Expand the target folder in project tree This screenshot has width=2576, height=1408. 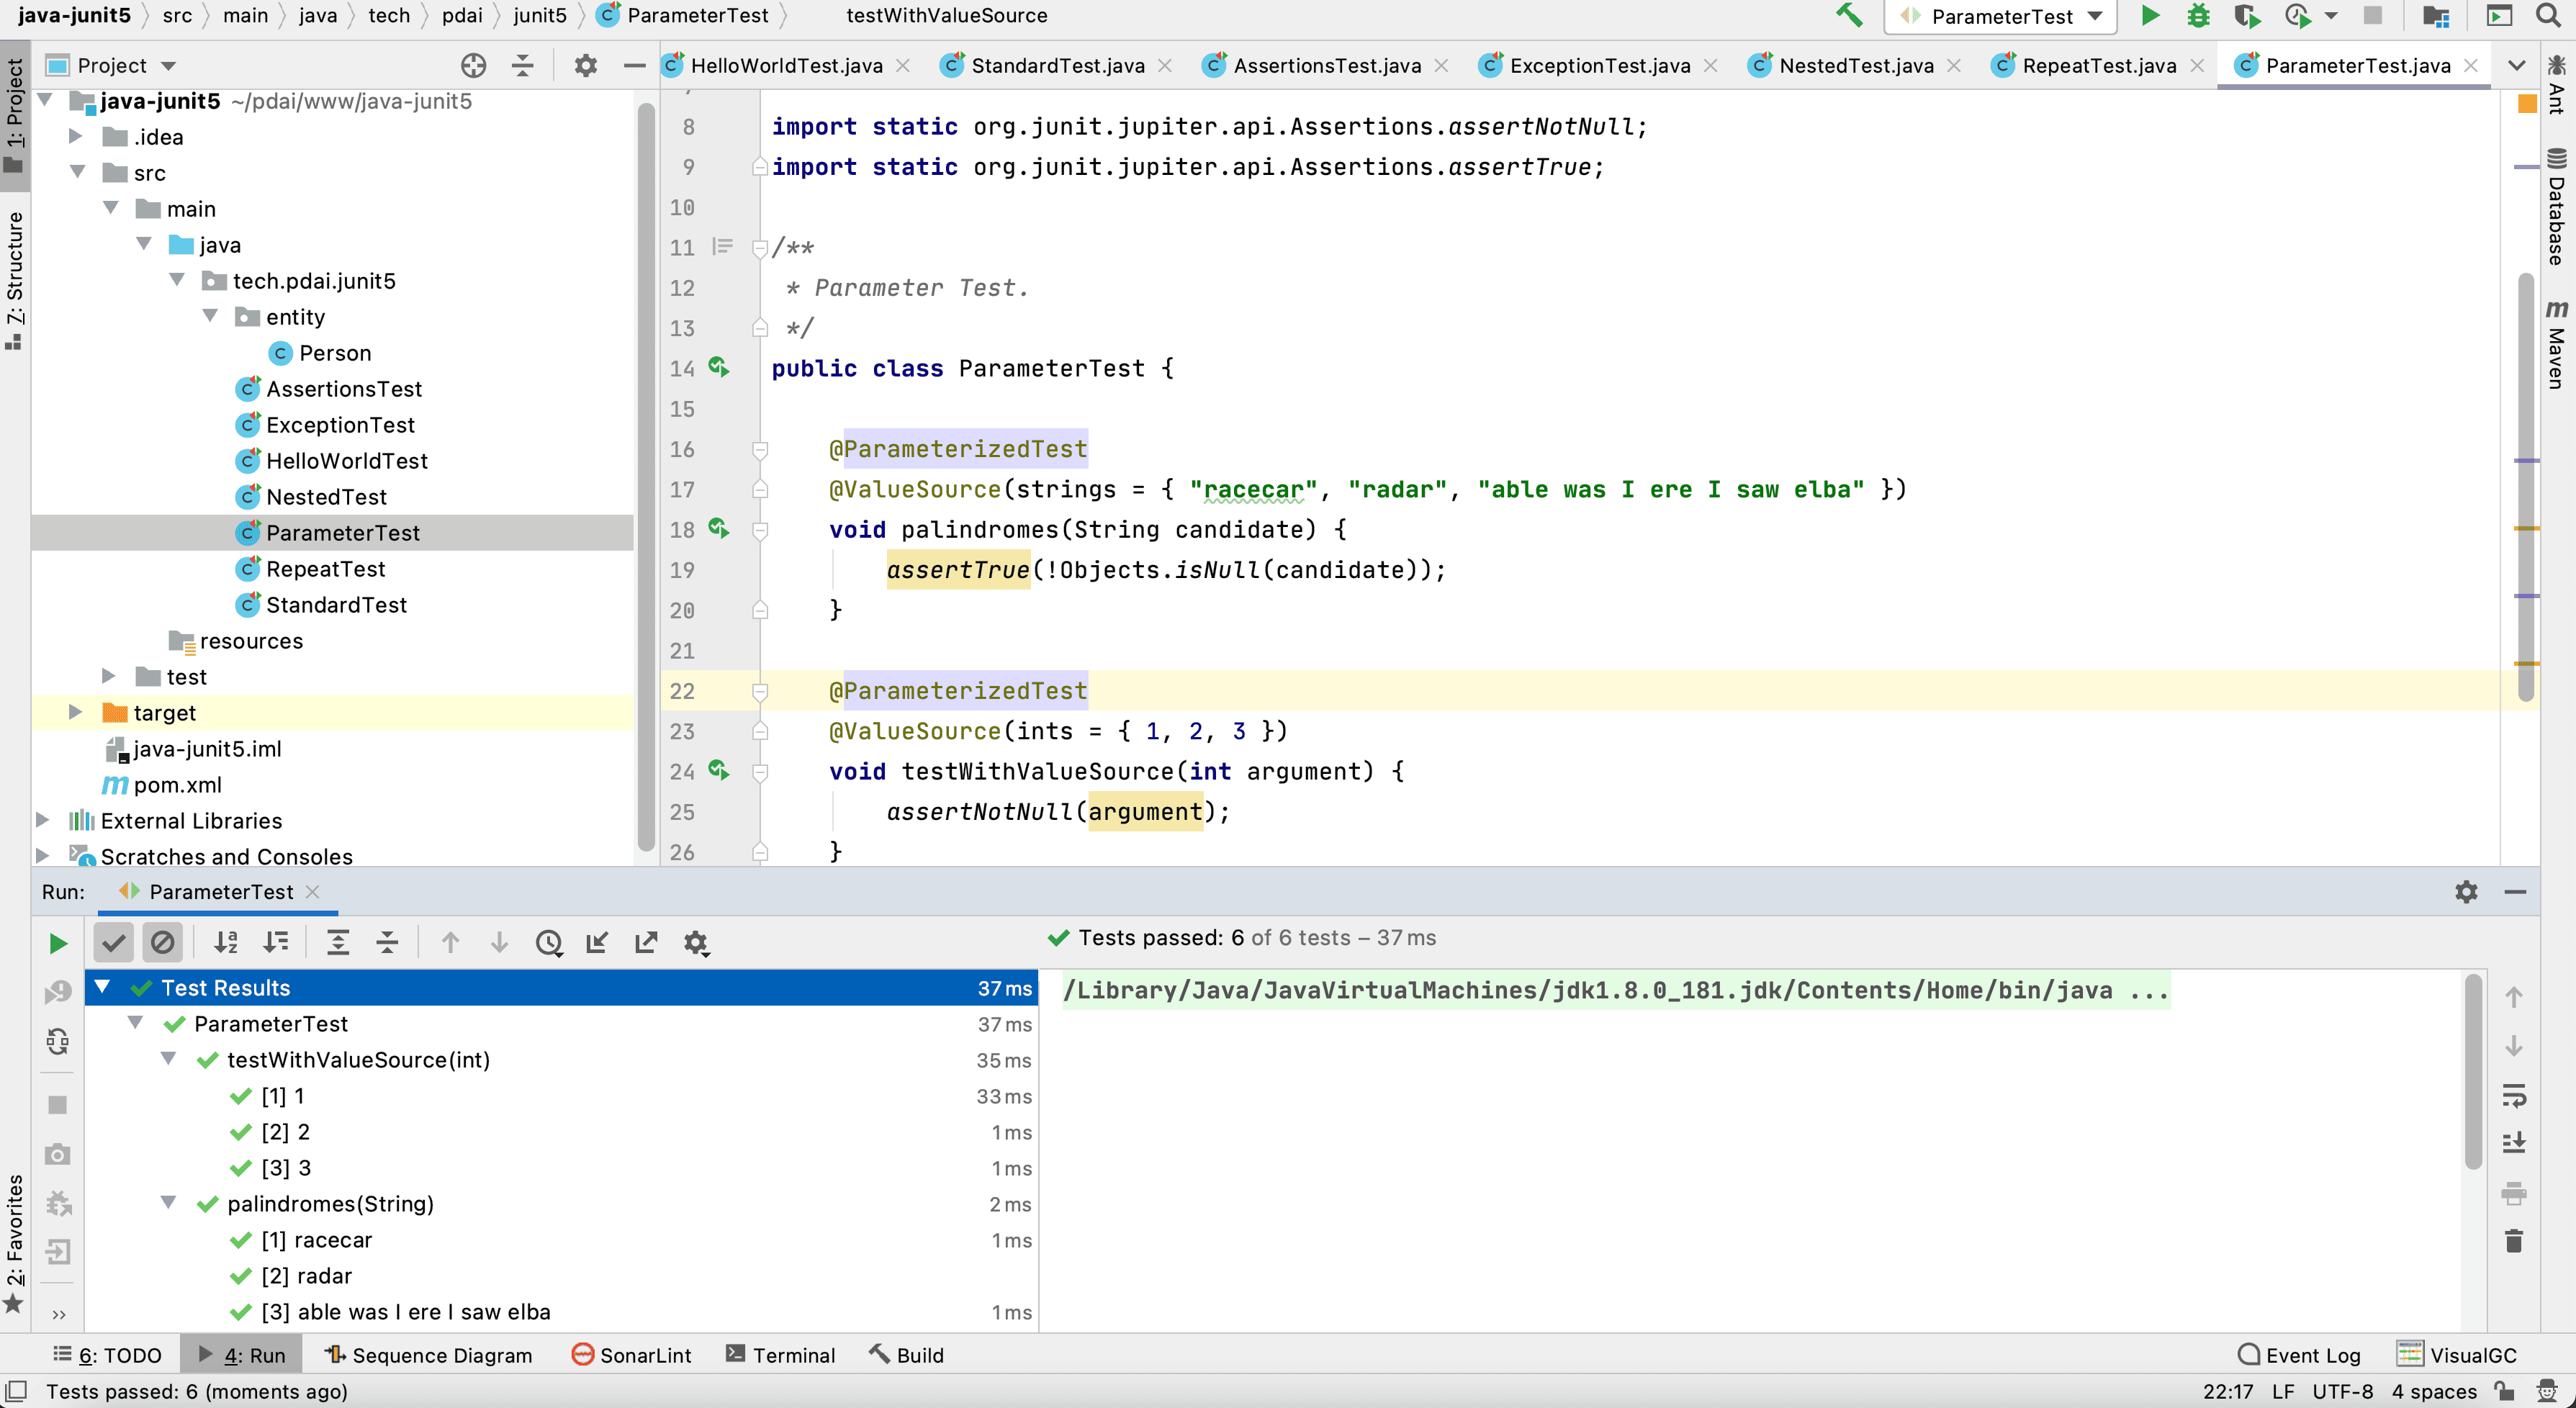tap(75, 712)
